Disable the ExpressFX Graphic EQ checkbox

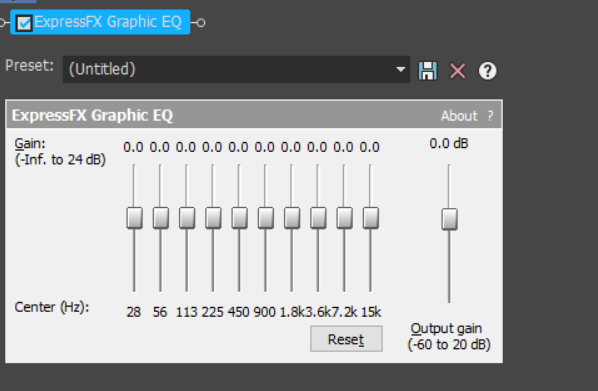coord(24,23)
